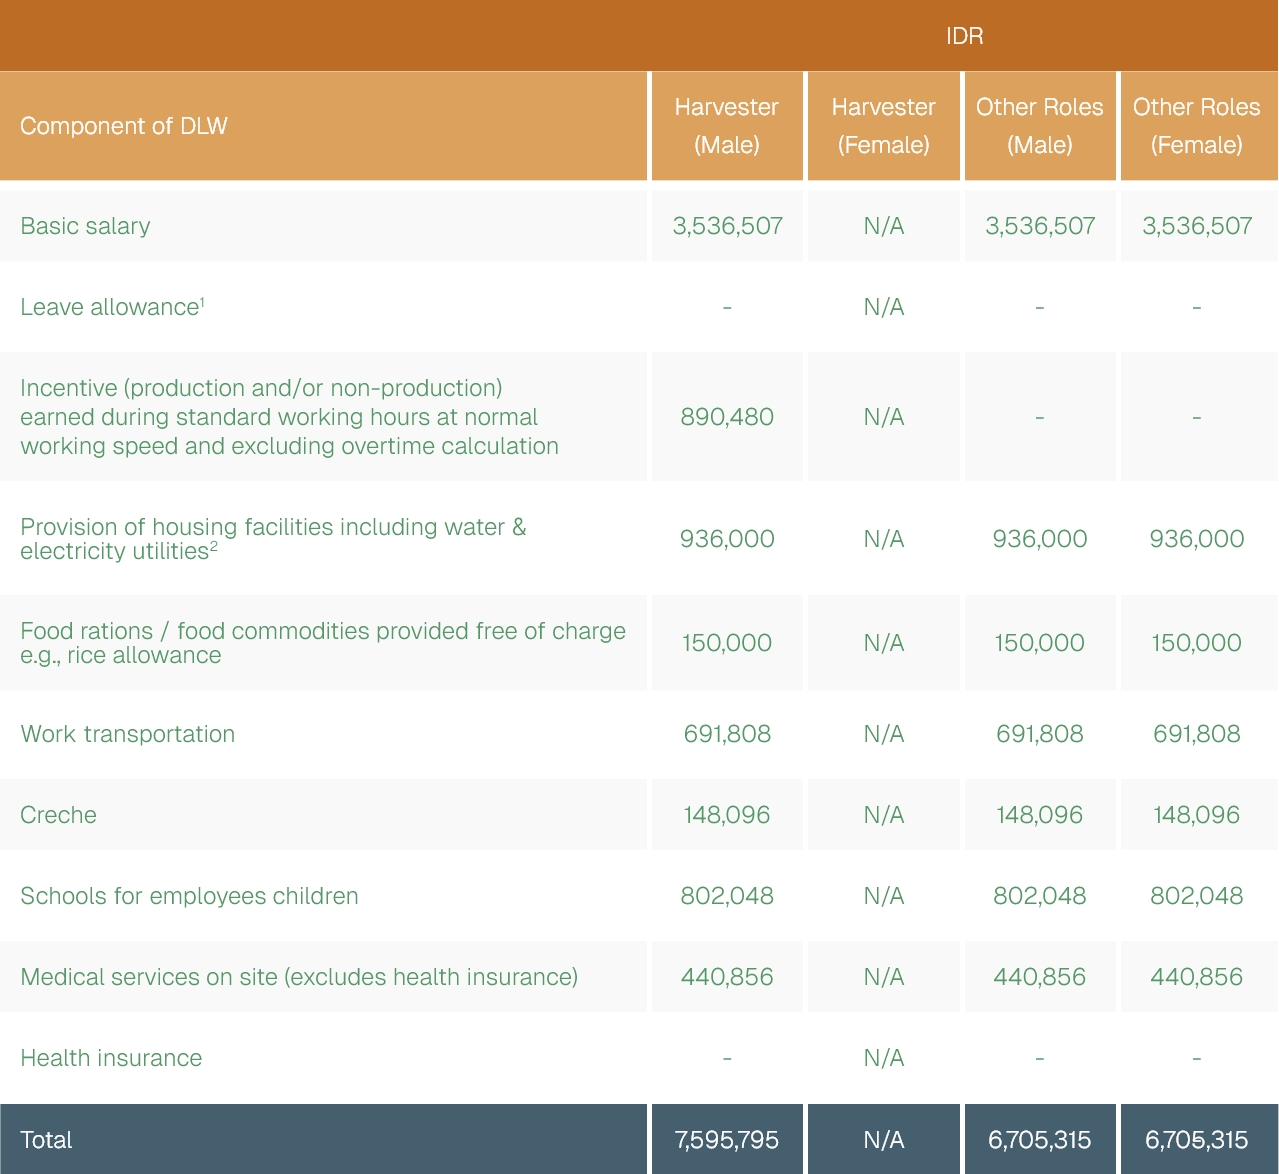The image size is (1279, 1174).
Task: Click the Harvester (Male) column header
Action: click(x=726, y=126)
